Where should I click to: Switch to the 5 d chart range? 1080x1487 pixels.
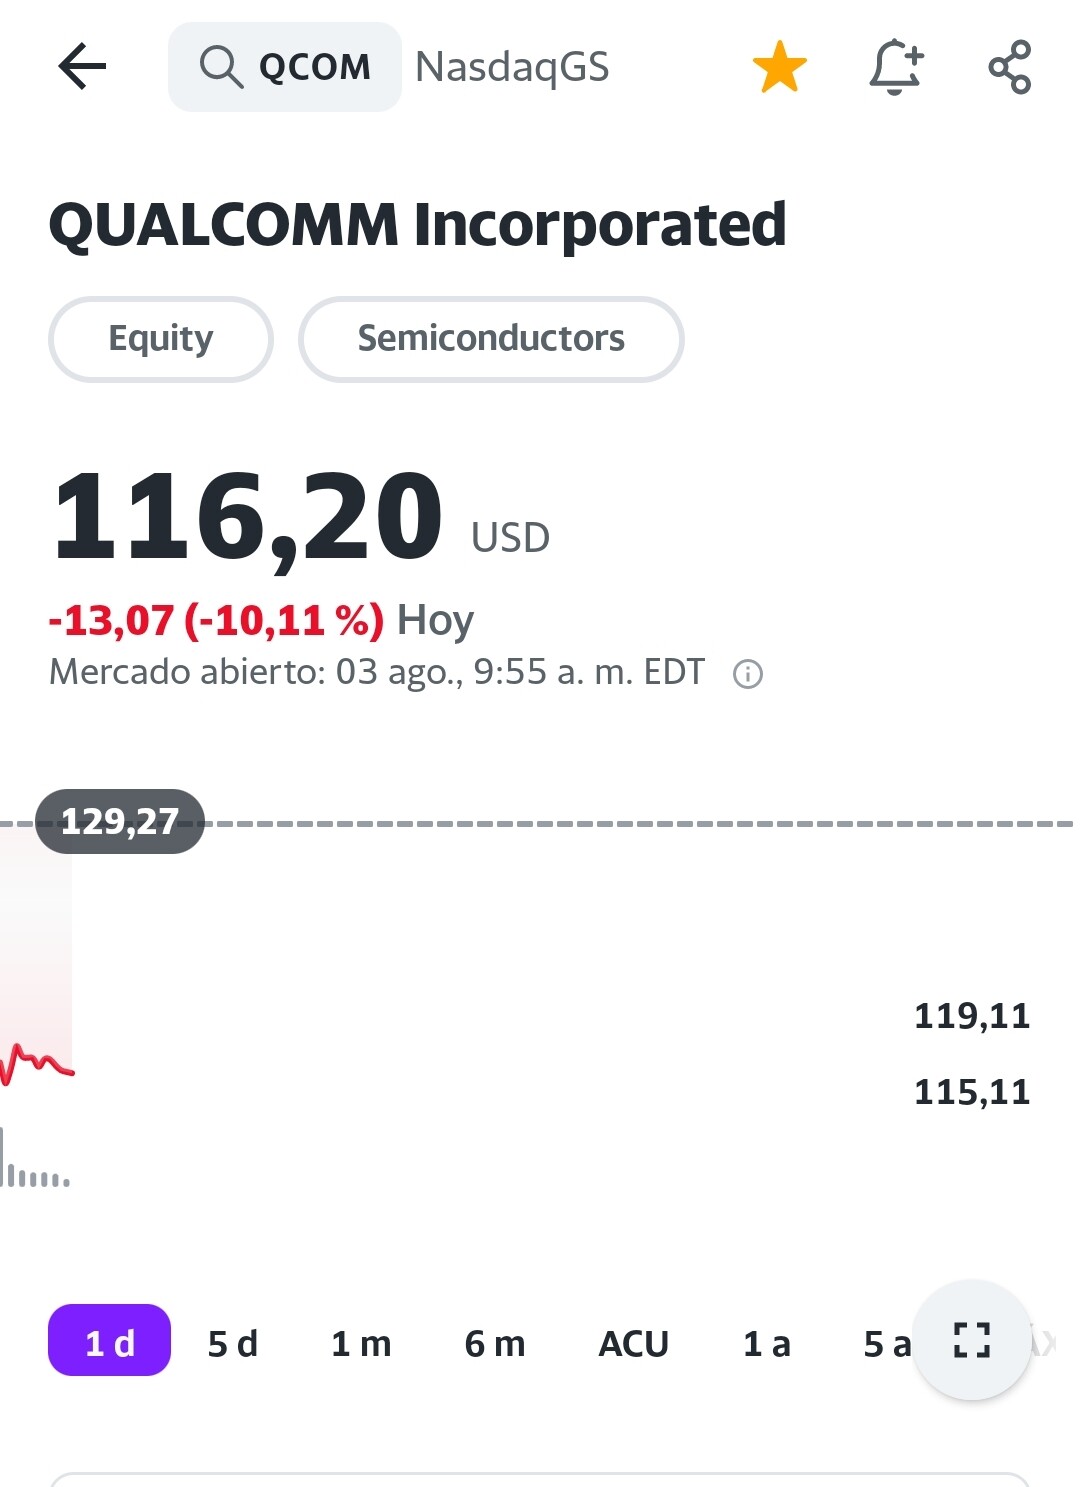[x=233, y=1343]
